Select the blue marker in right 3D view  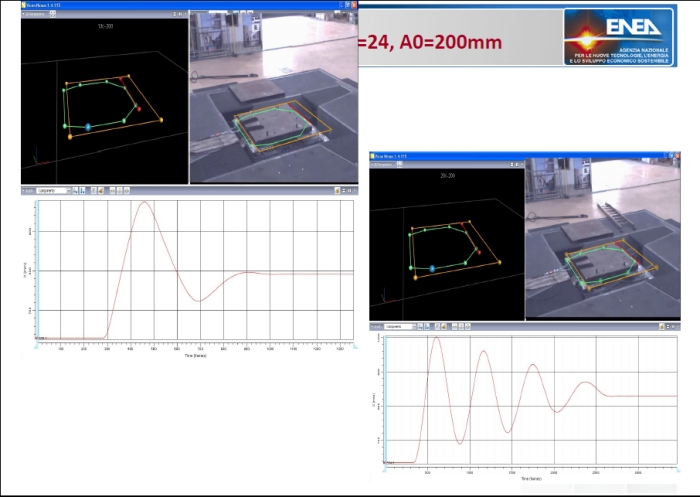click(x=432, y=268)
